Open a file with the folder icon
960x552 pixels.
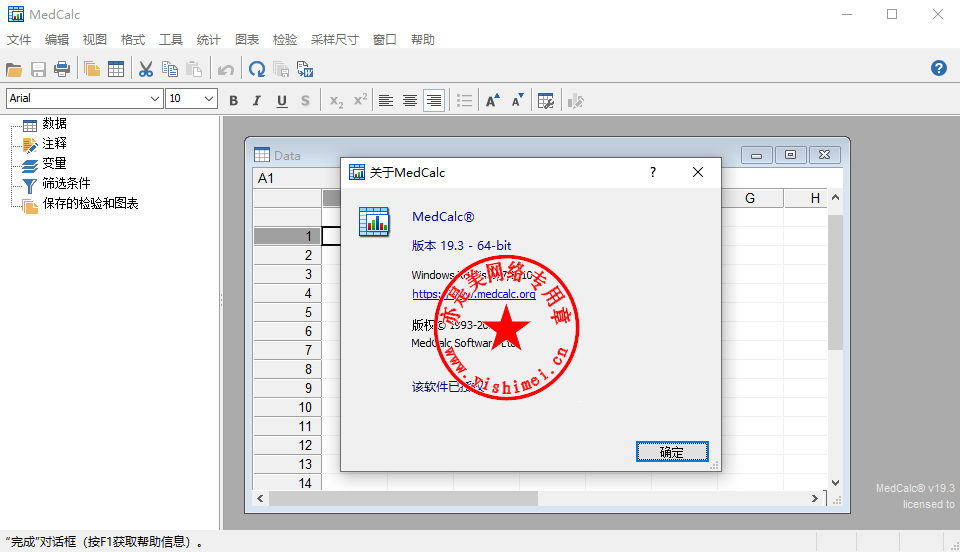tap(13, 69)
